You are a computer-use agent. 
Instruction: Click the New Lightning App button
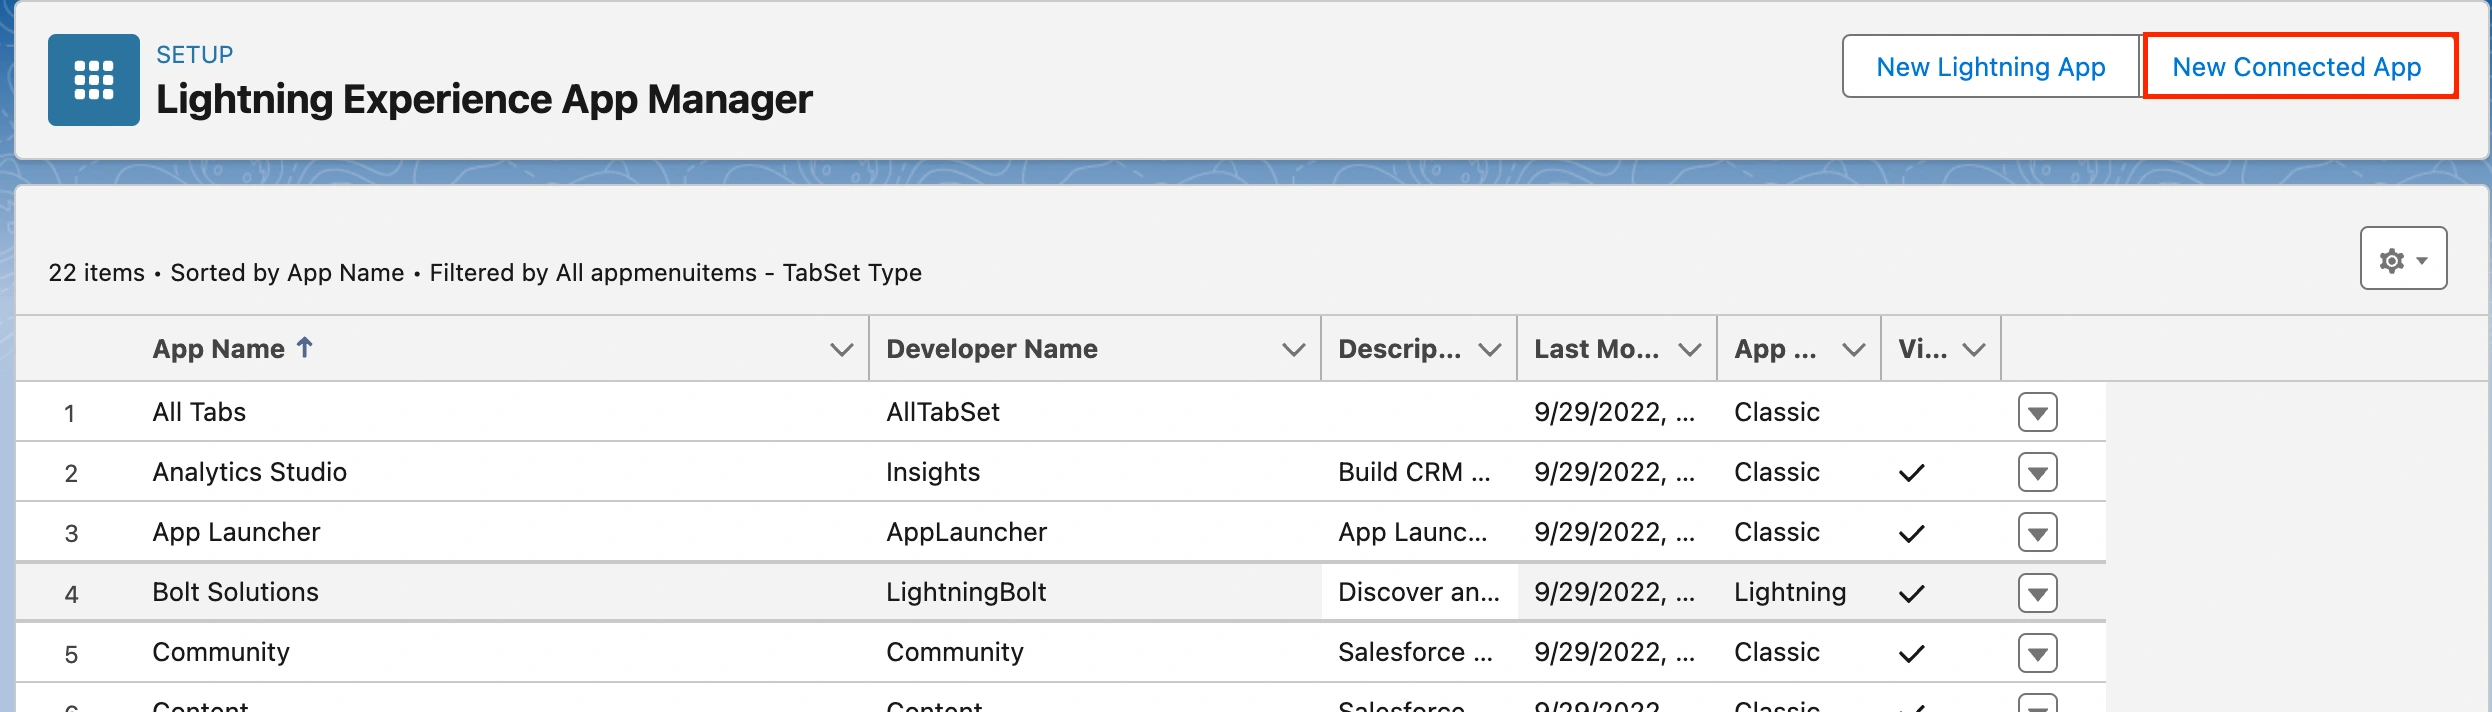pyautogui.click(x=1990, y=67)
